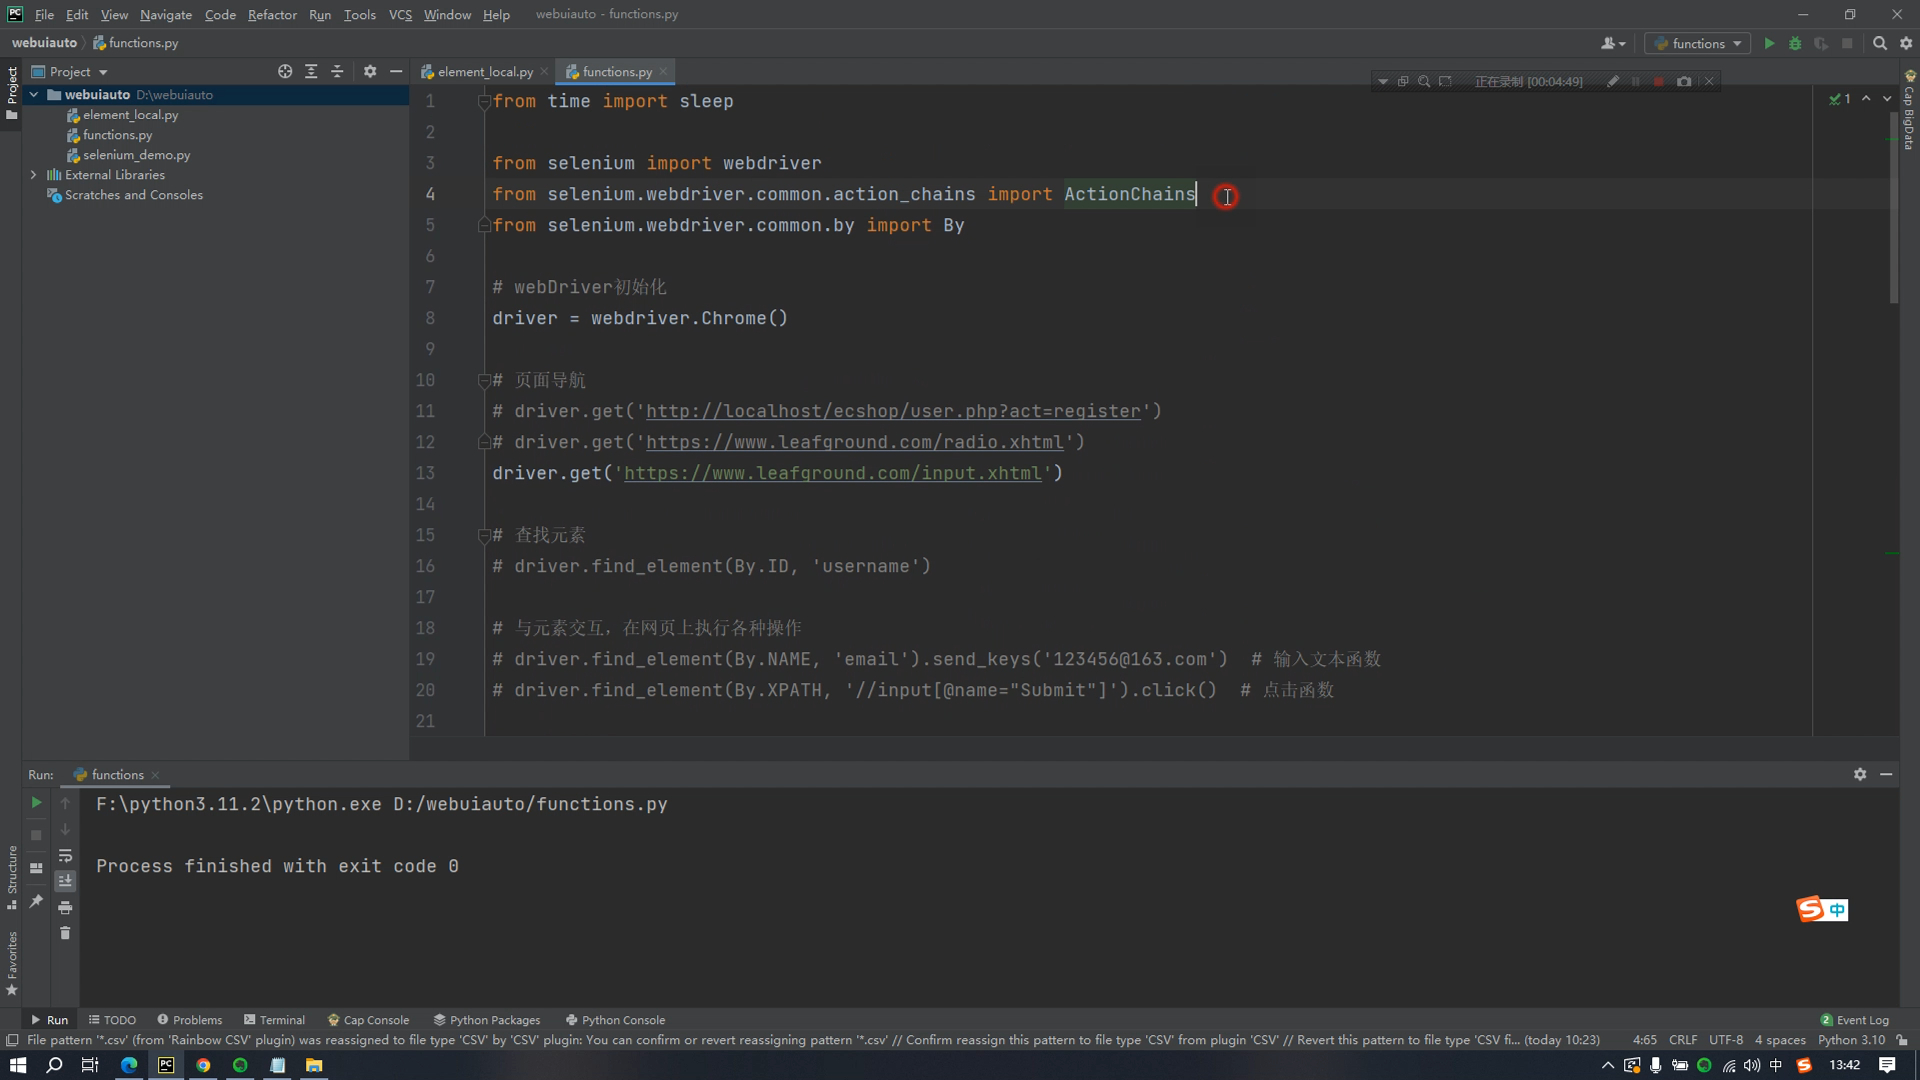The width and height of the screenshot is (1920, 1080).
Task: Open recorder toolbar dropdown arrow
Action: point(1383,81)
